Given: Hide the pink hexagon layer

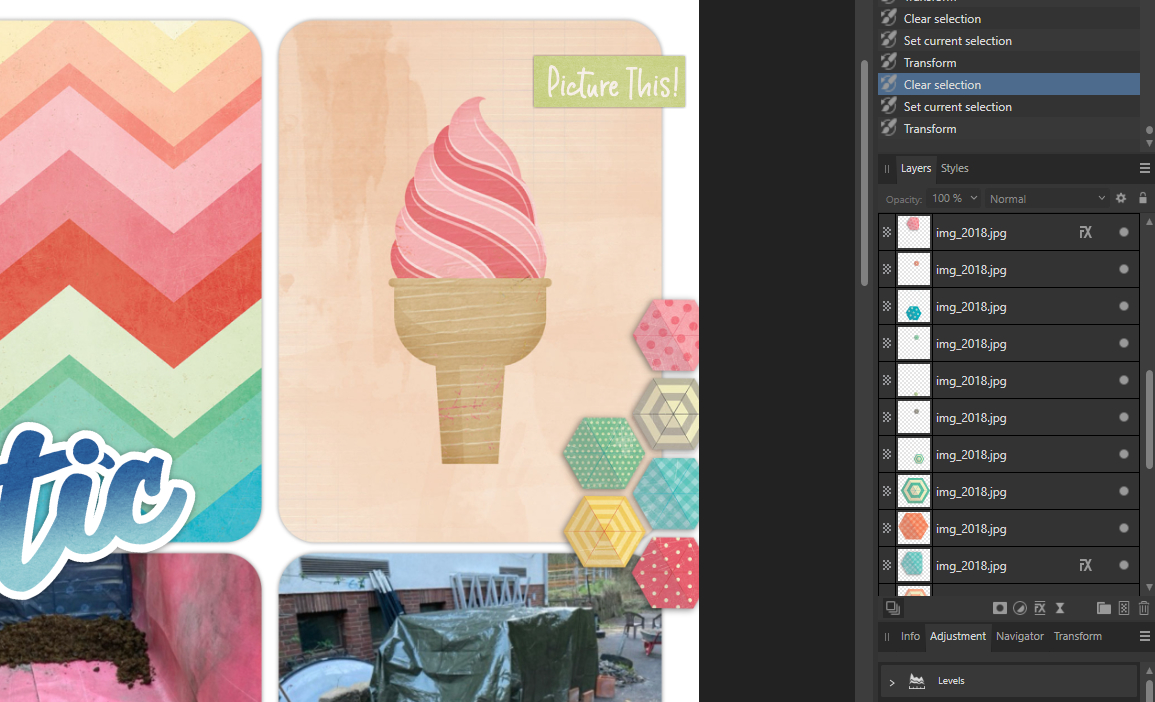Looking at the screenshot, I should 1124,233.
